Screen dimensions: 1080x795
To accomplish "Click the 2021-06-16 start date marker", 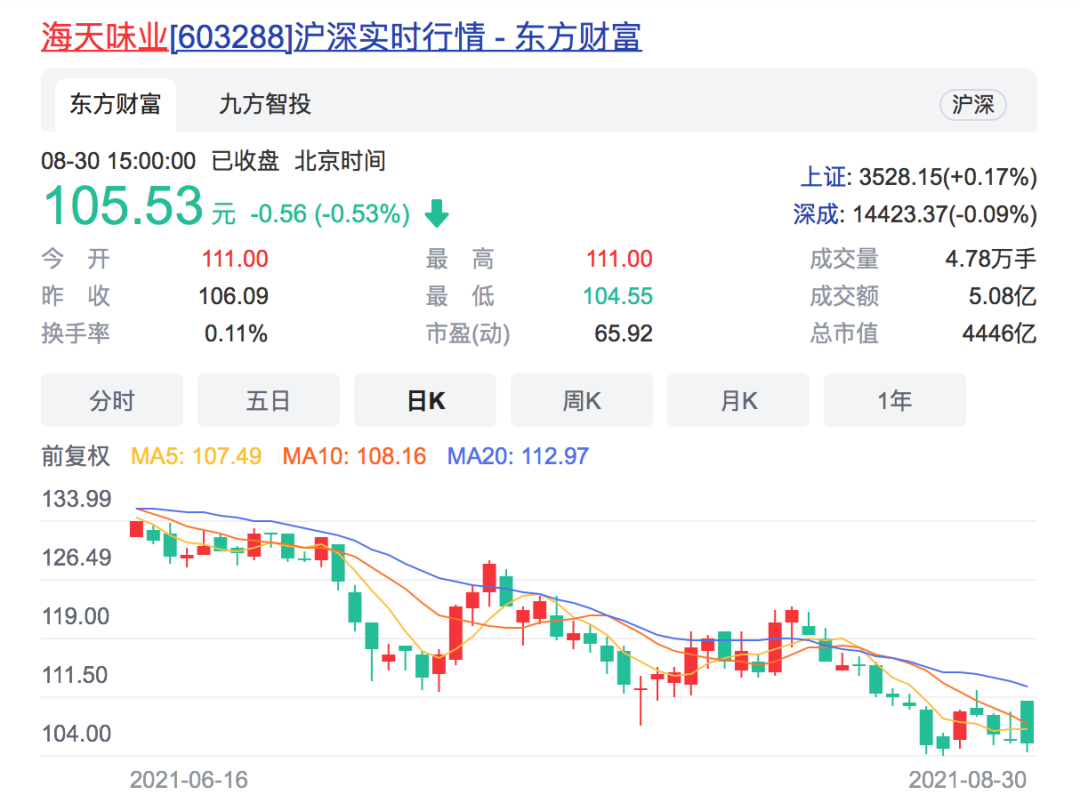I will click(189, 779).
